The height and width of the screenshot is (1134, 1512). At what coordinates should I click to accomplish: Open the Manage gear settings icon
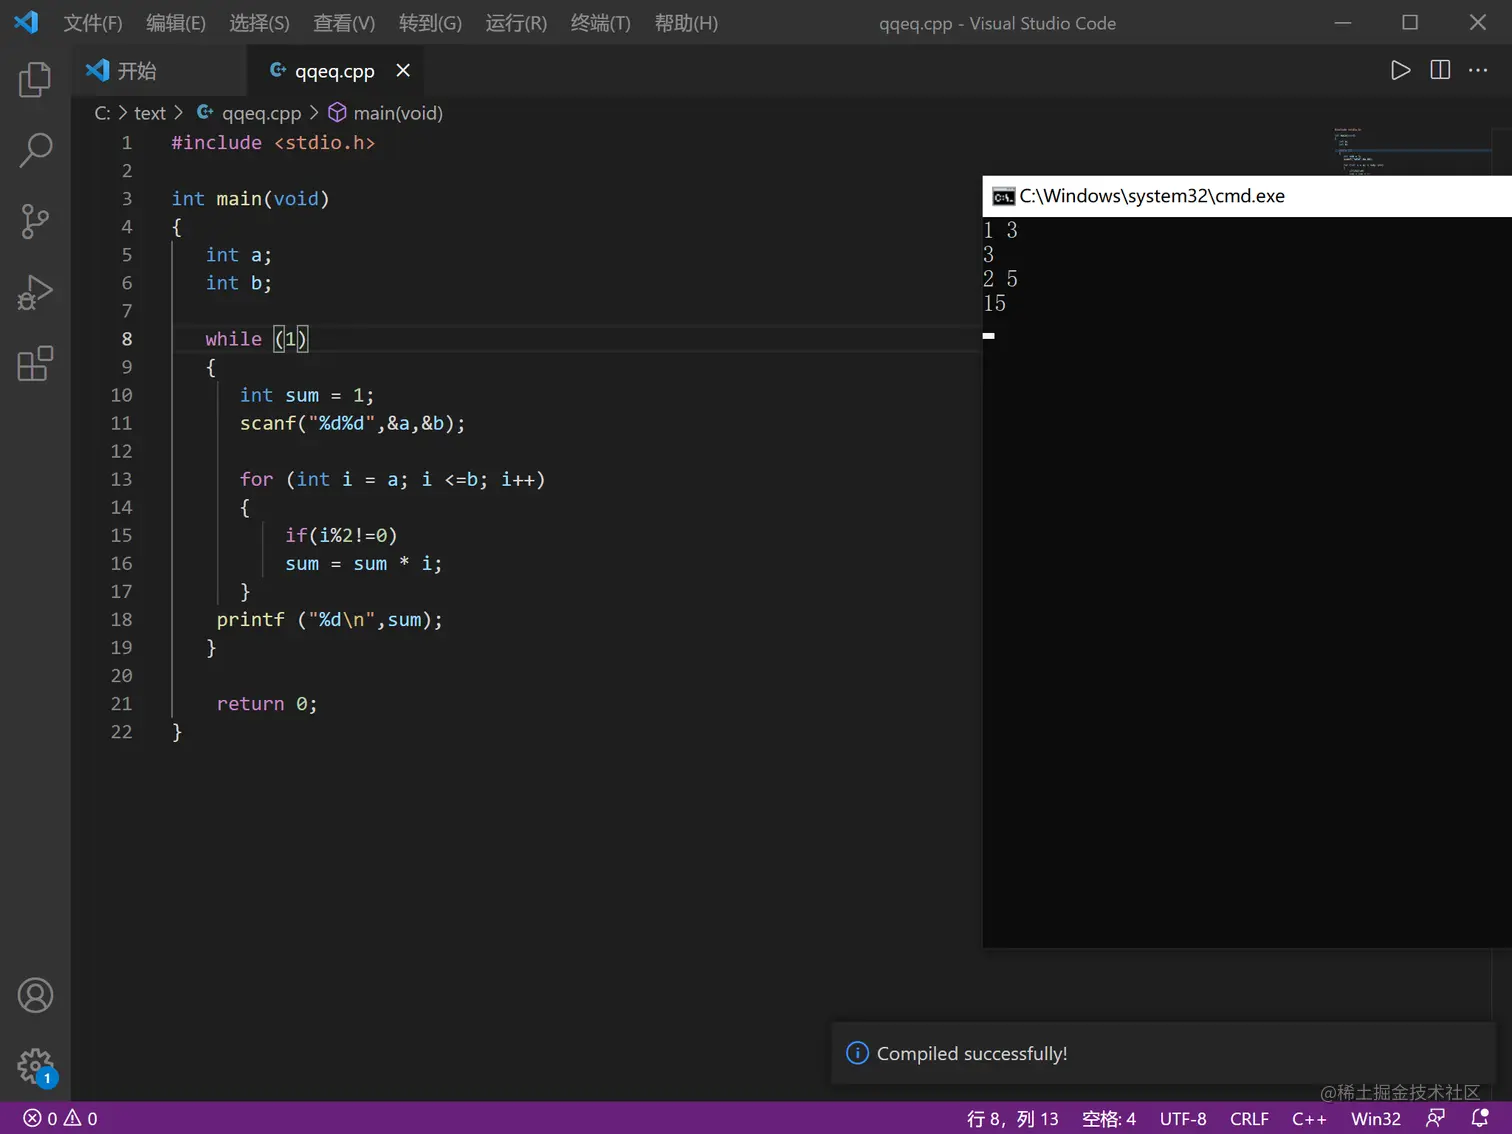click(x=35, y=1066)
